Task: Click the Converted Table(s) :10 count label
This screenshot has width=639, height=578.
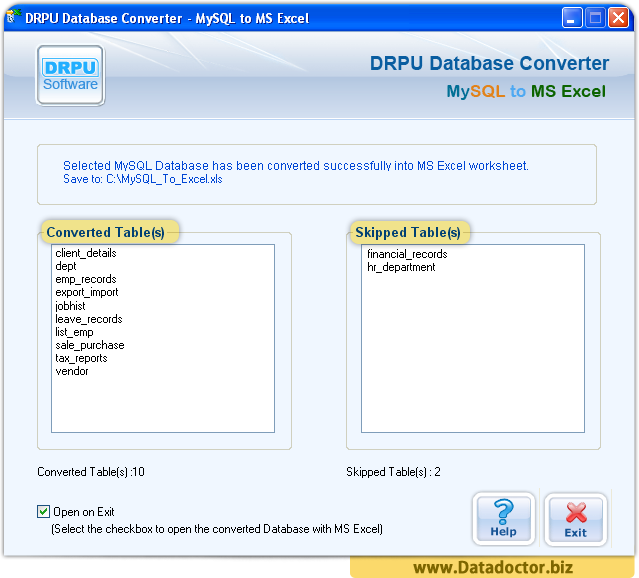Action: (x=91, y=472)
